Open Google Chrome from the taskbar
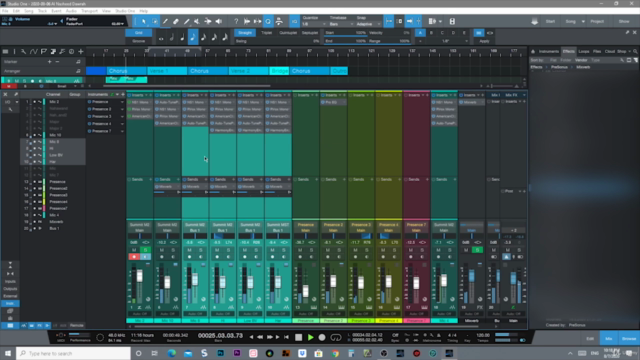 (x=335, y=353)
